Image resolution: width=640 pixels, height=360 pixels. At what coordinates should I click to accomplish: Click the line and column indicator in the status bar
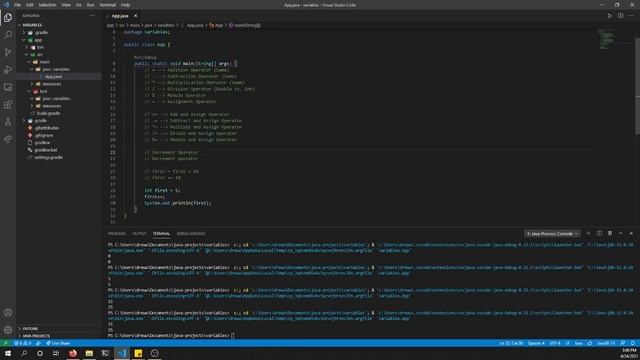[511, 343]
